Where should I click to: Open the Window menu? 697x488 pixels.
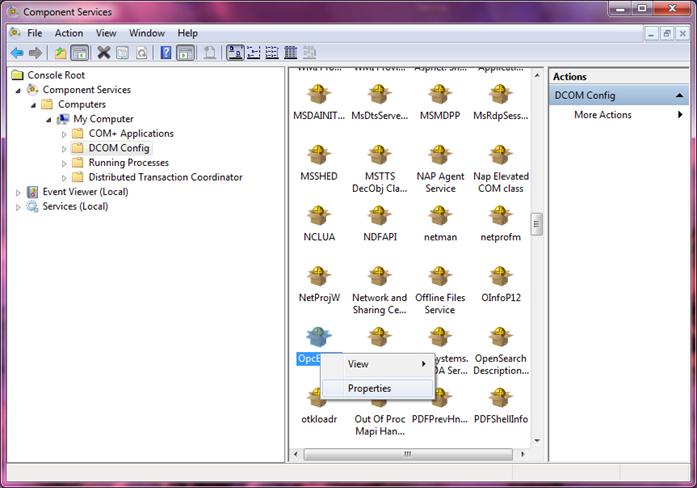[147, 33]
